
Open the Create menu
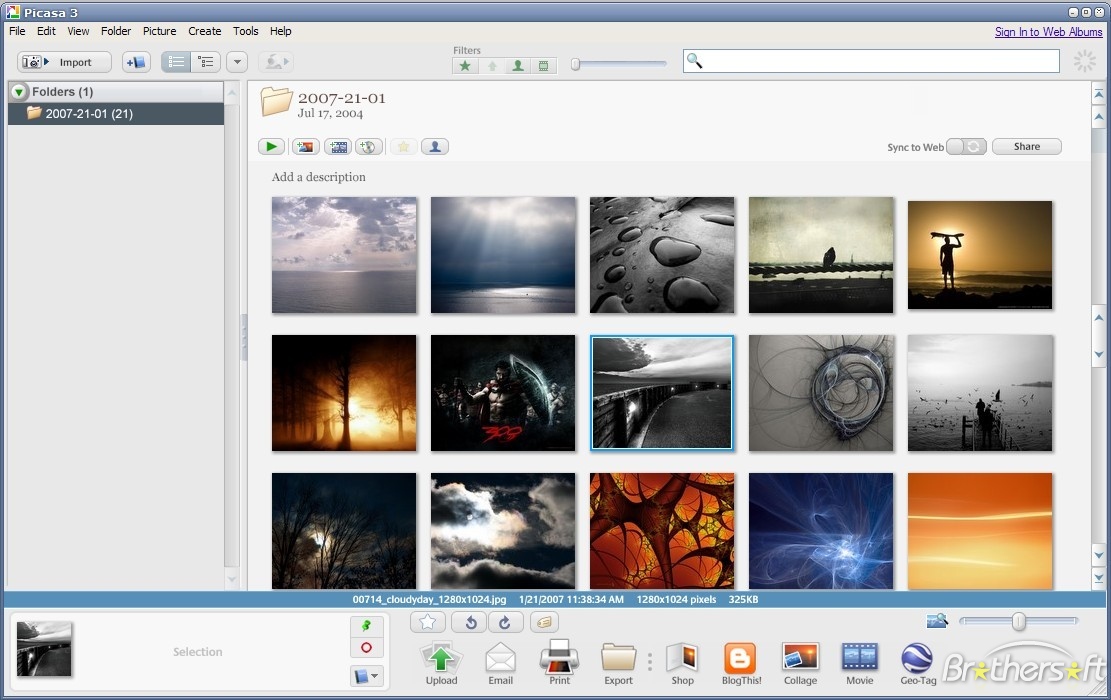pos(205,31)
